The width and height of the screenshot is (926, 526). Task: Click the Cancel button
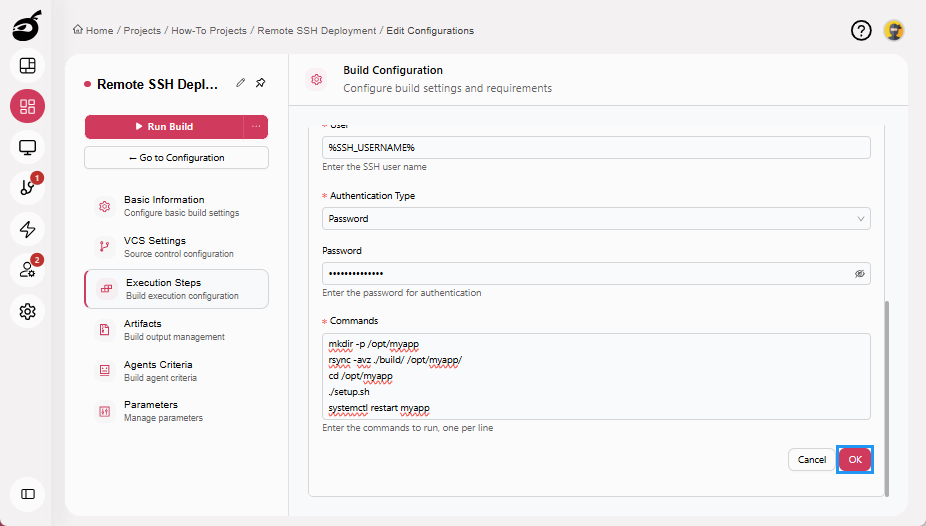click(811, 459)
